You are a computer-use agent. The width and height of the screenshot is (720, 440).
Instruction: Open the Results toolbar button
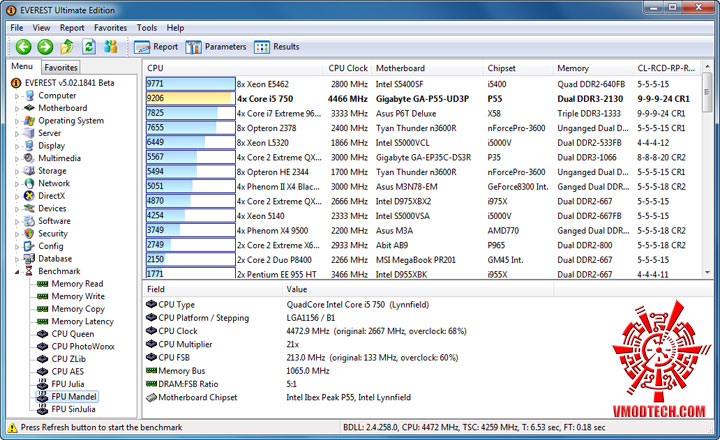click(x=276, y=47)
